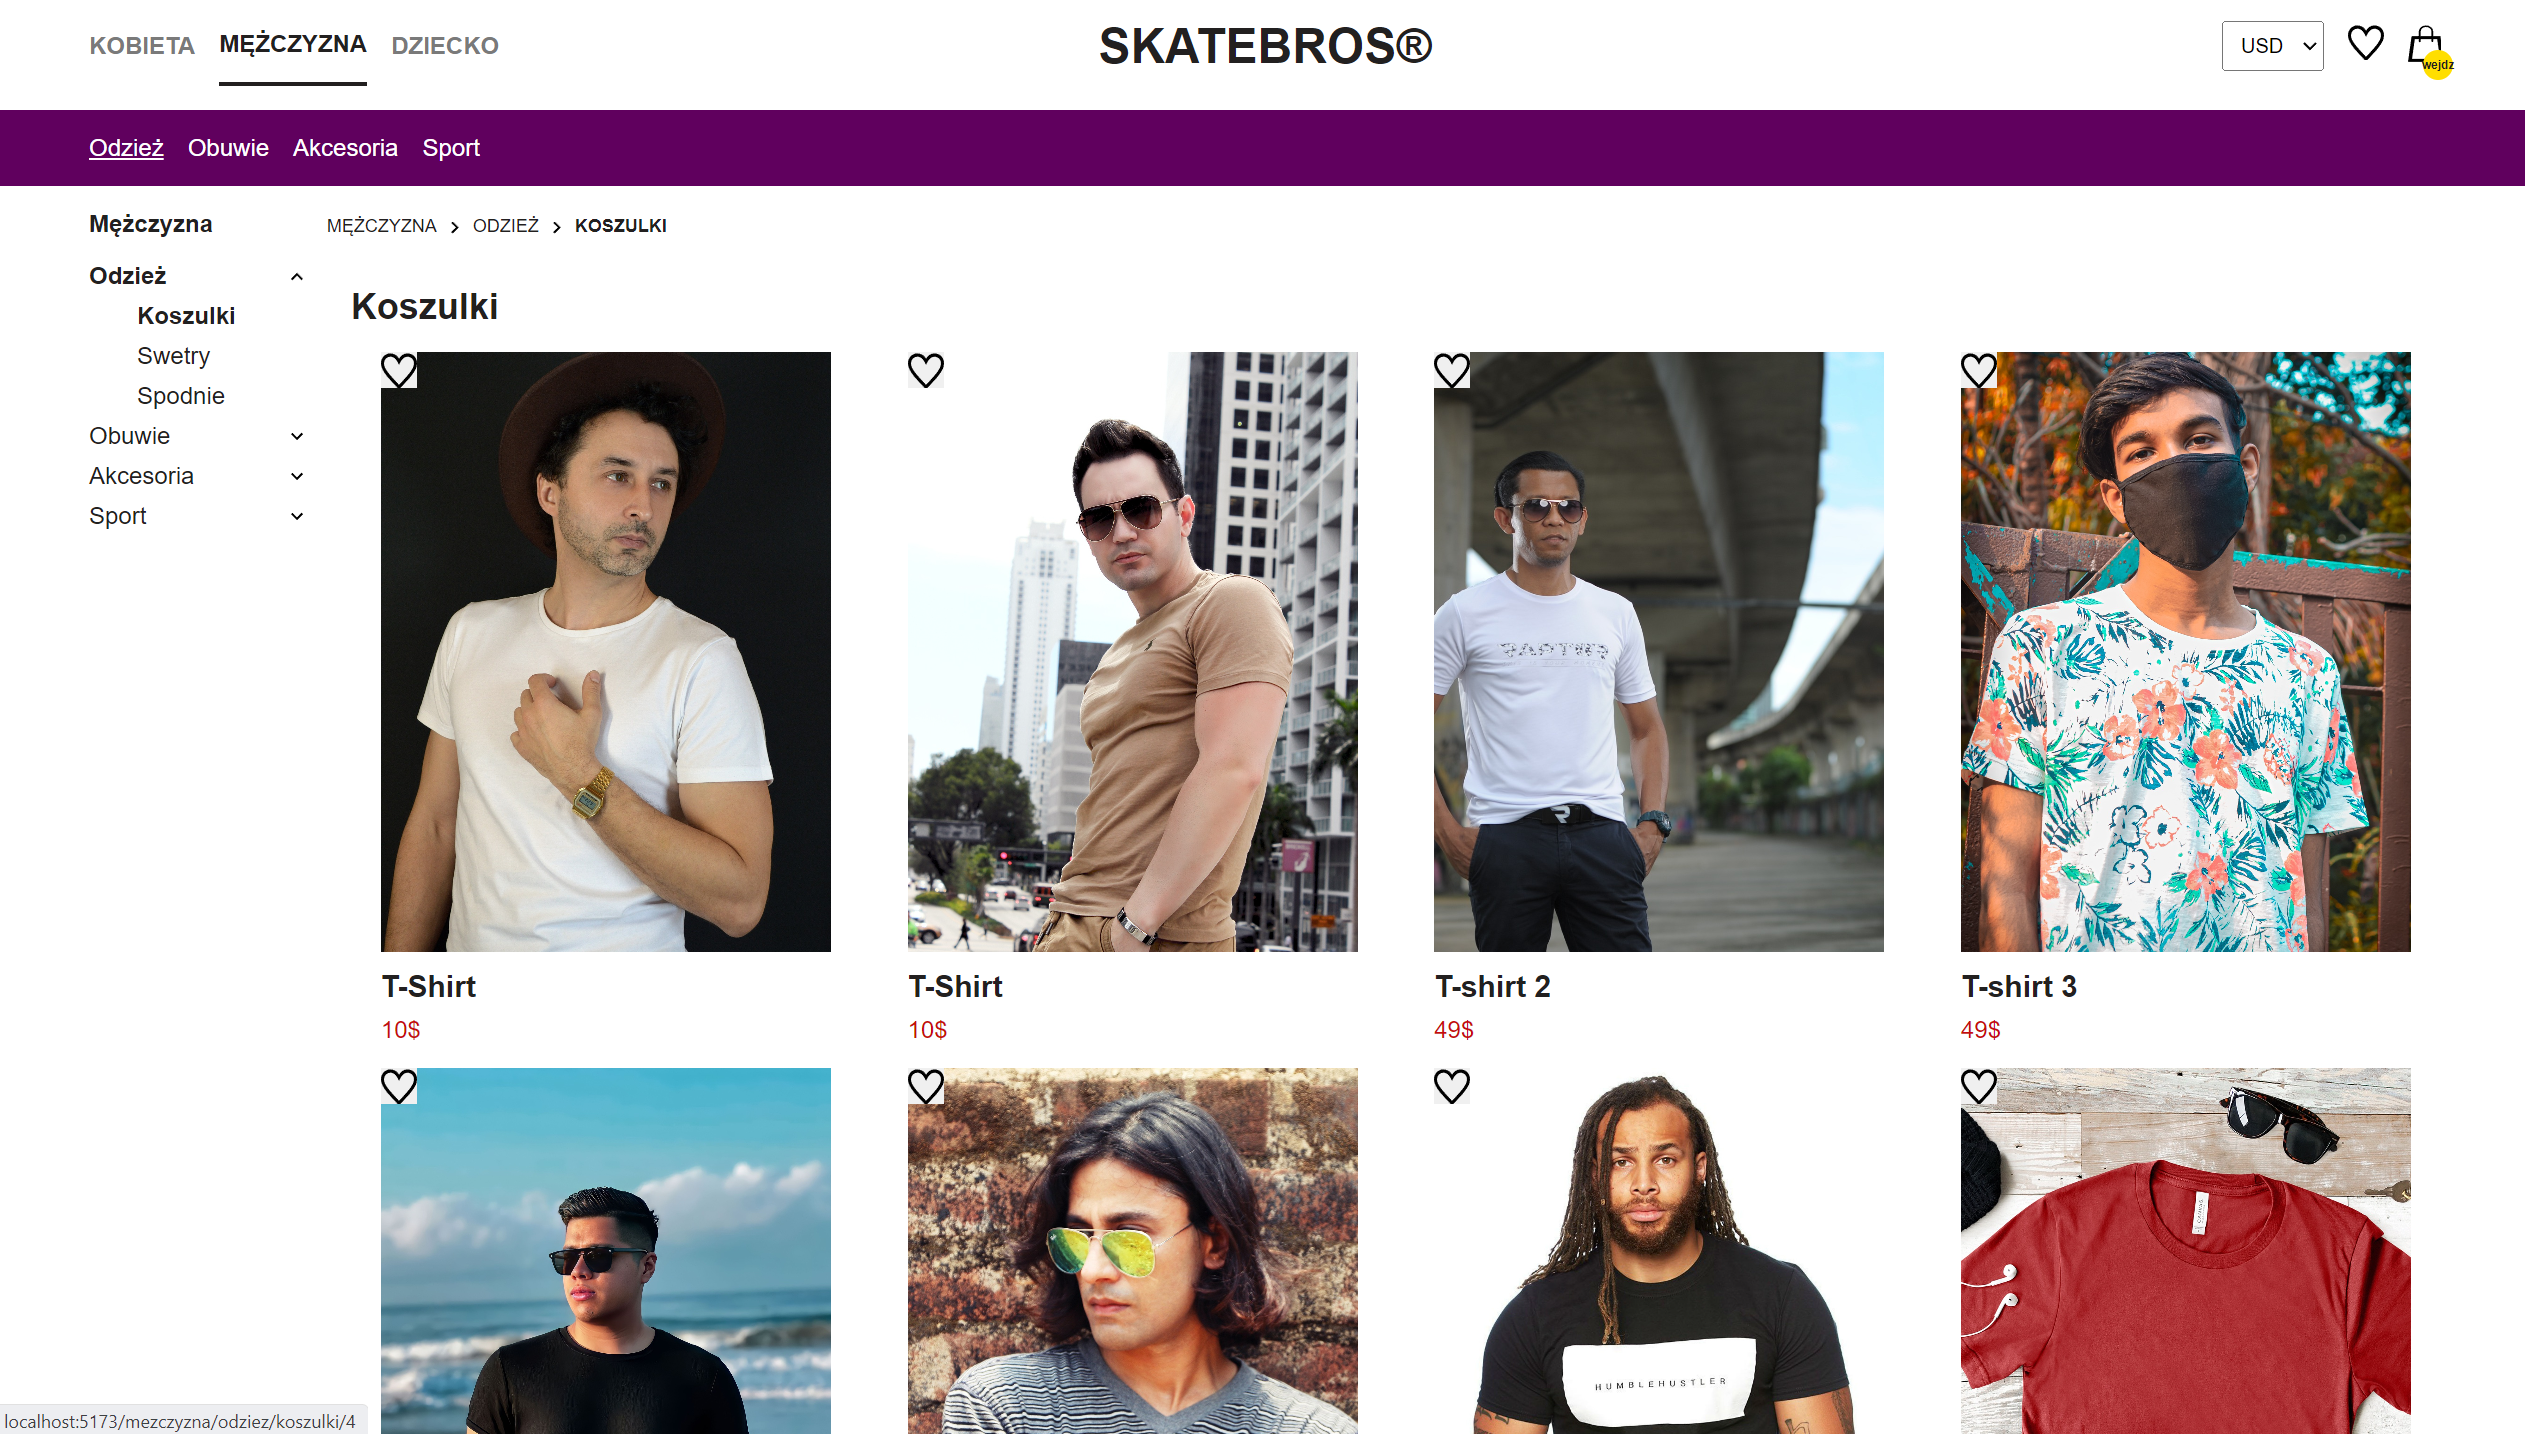Image resolution: width=2525 pixels, height=1434 pixels.
Task: Add T-shirt 2 to favorites
Action: coord(1451,370)
